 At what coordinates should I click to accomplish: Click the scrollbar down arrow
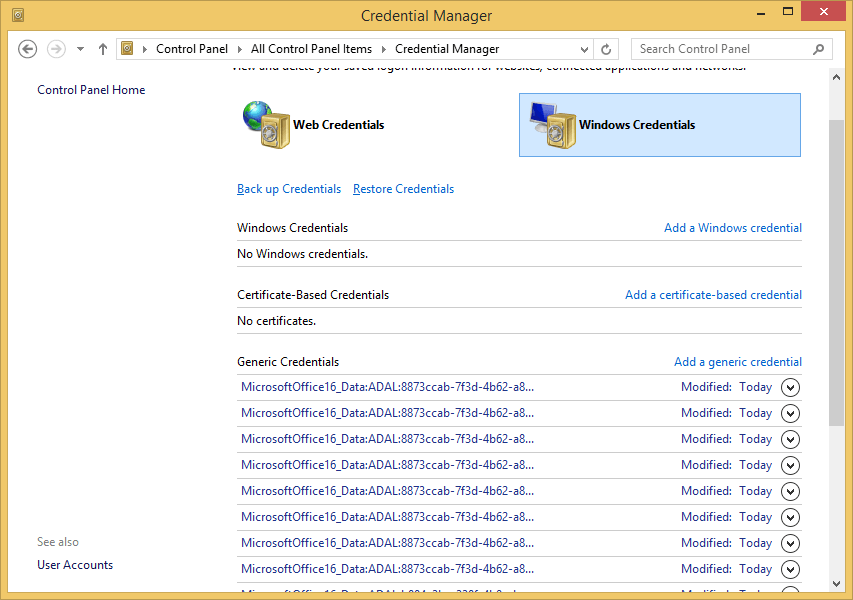[x=836, y=584]
